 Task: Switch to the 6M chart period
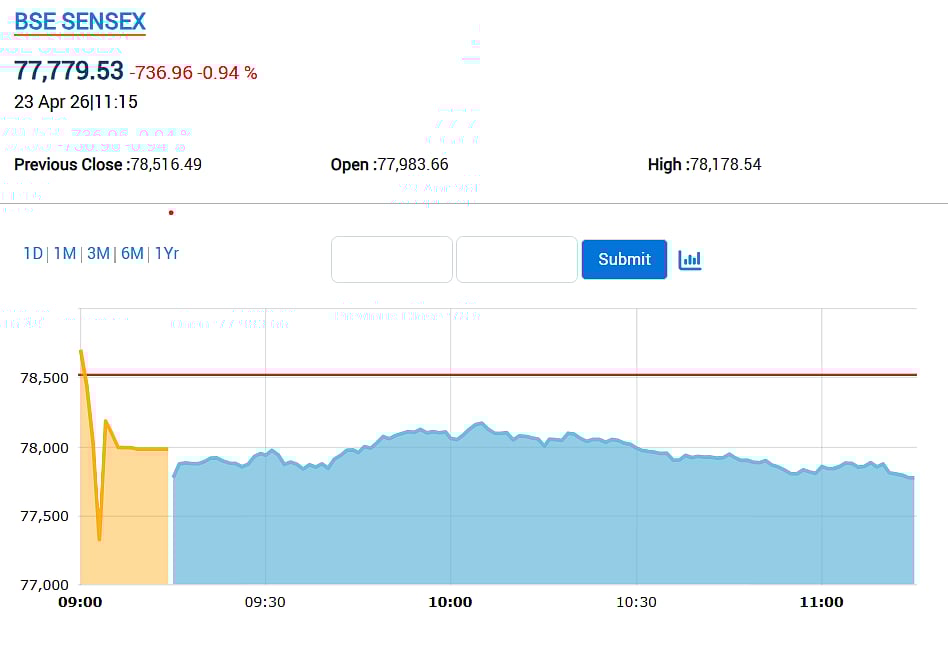pos(132,254)
